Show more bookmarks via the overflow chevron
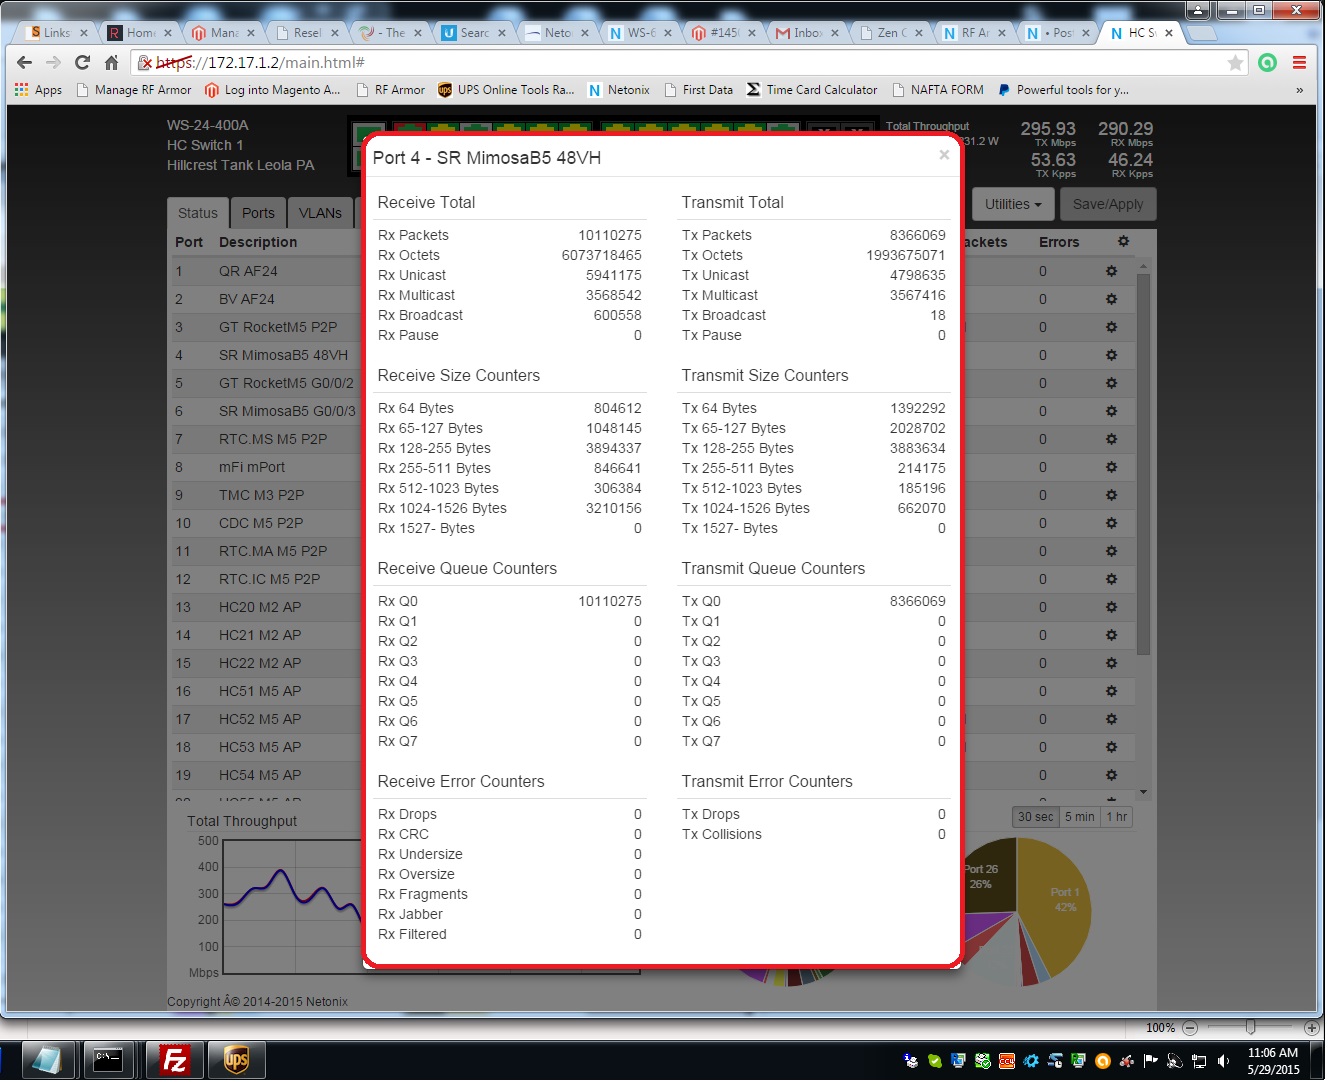Image resolution: width=1329 pixels, height=1082 pixels. click(x=1299, y=90)
